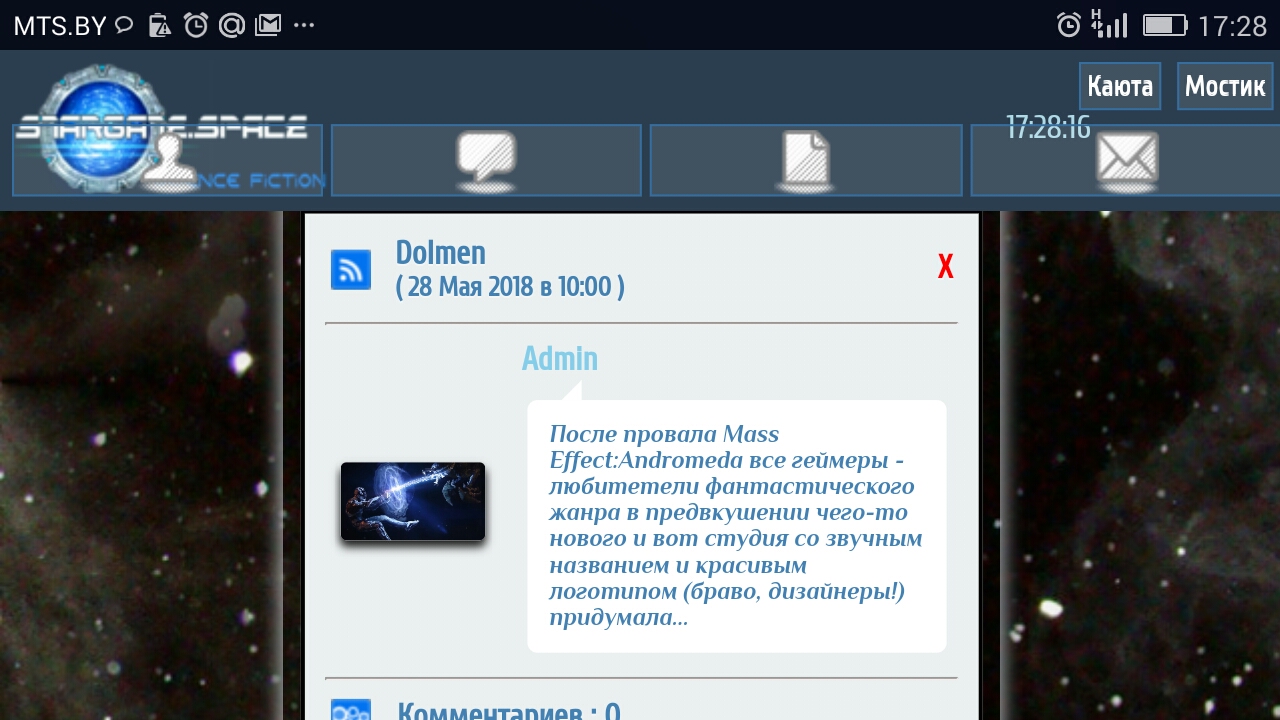Open the Dolmen post title
The image size is (1280, 720).
point(441,253)
